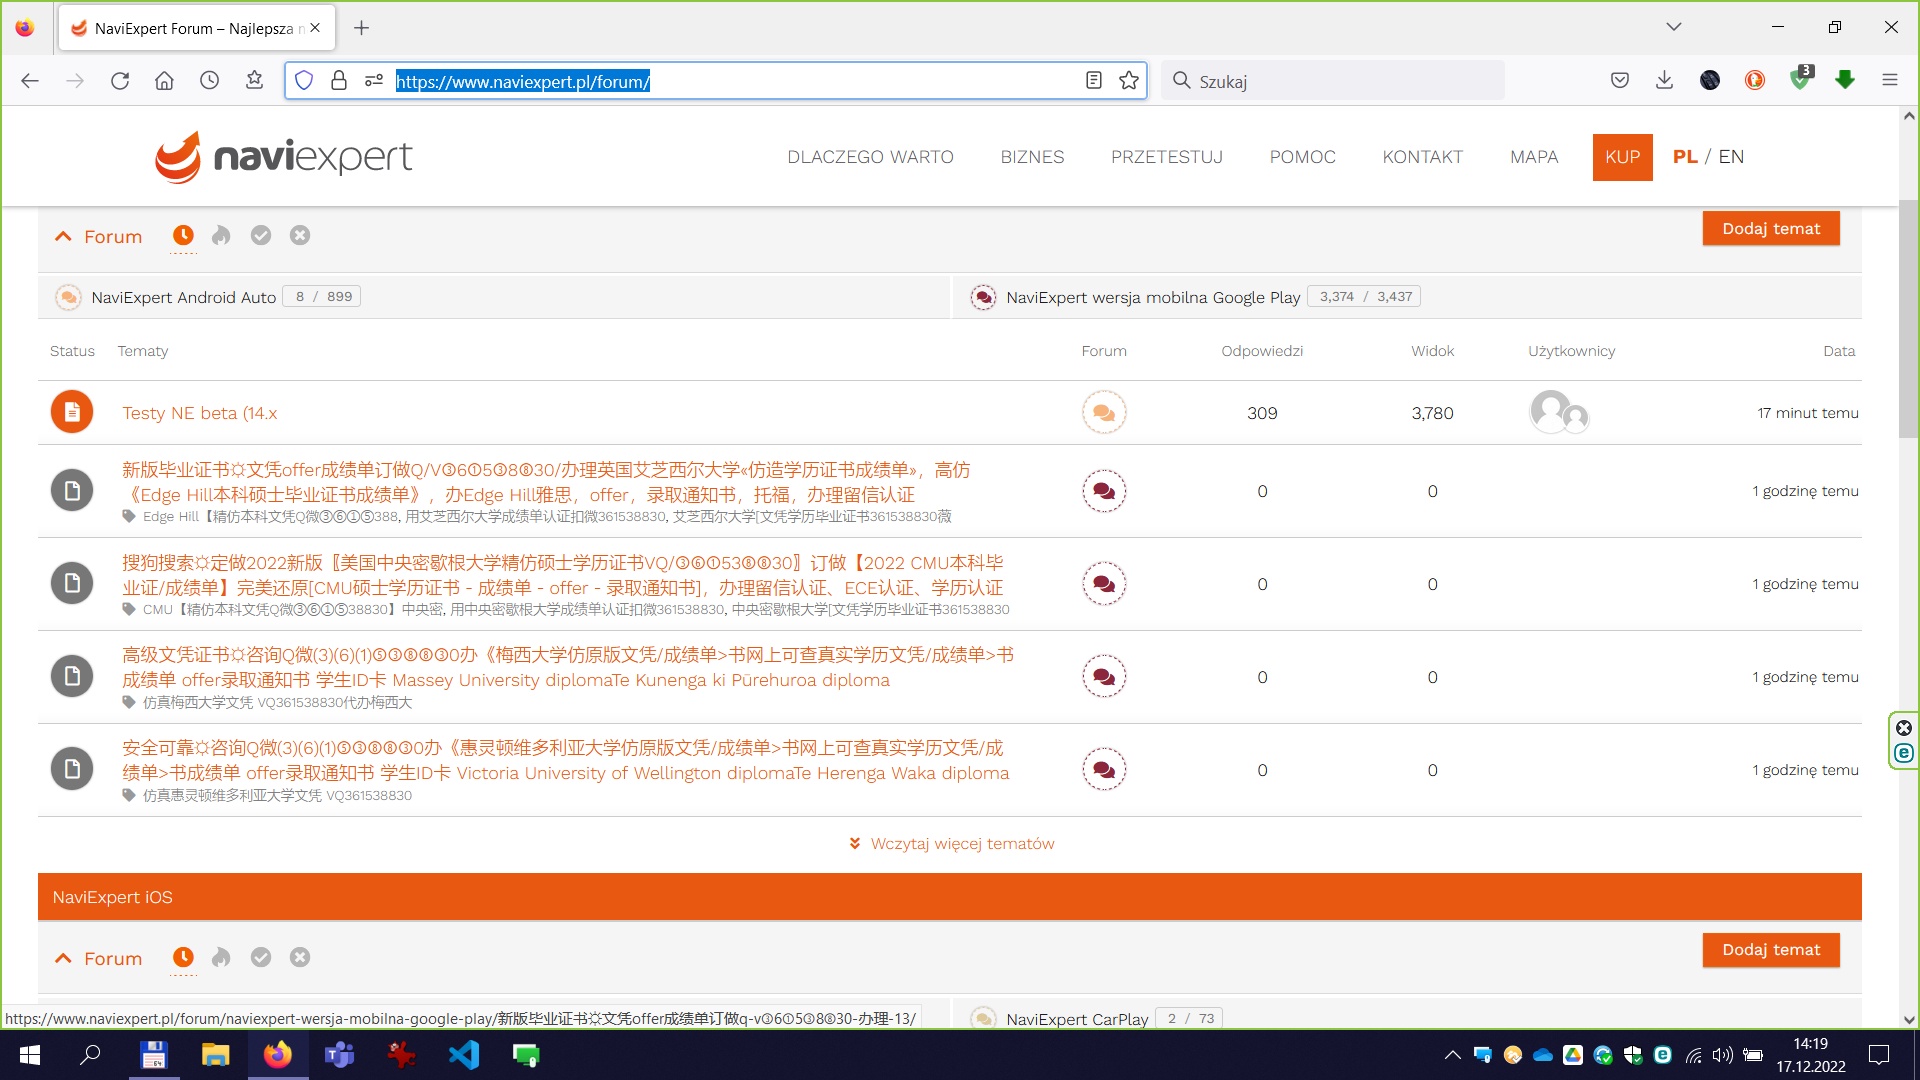The width and height of the screenshot is (1920, 1080).
Task: Open BIZNES menu item
Action: click(x=1032, y=157)
